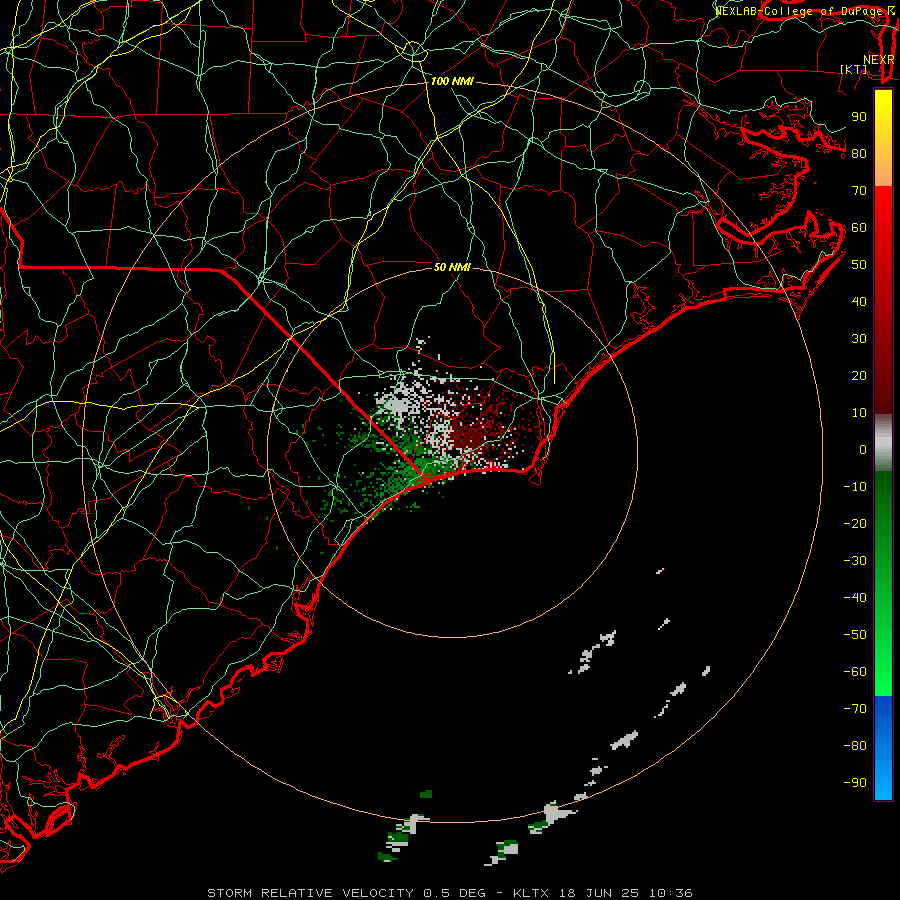Click the -70 tick label on scale
The width and height of the screenshot is (900, 900).
point(855,709)
